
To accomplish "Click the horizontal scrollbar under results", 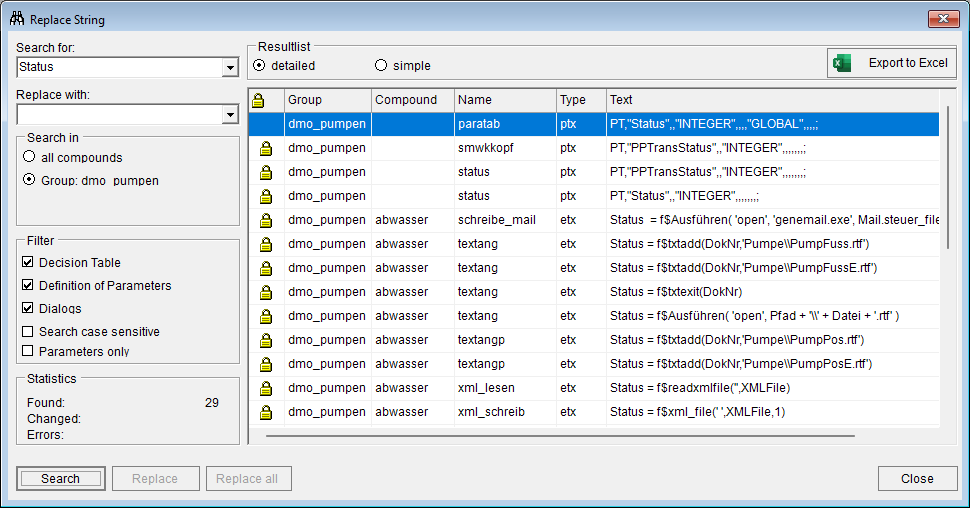I will coord(560,435).
